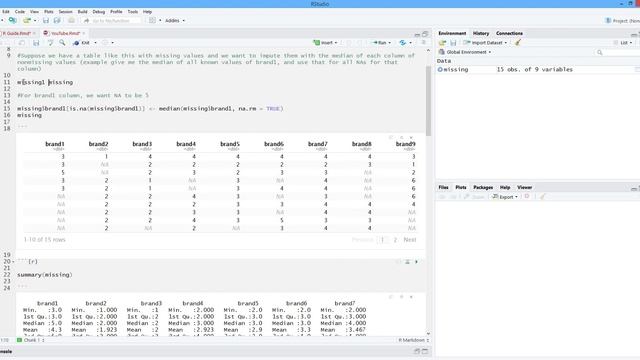This screenshot has height=360, width=640.
Task: Open the Insert chunk dropdown
Action: coord(325,43)
